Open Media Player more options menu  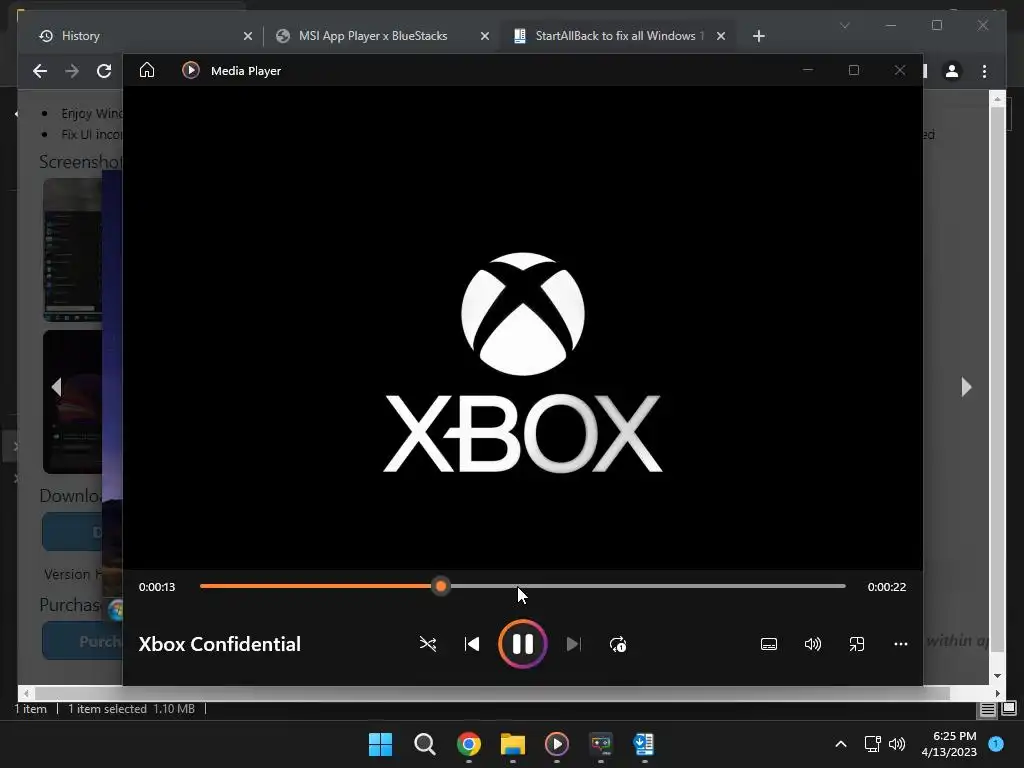click(901, 644)
